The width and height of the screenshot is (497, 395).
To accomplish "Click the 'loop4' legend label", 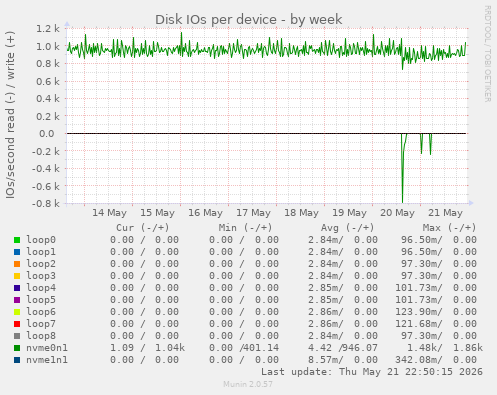I will click(x=41, y=288).
